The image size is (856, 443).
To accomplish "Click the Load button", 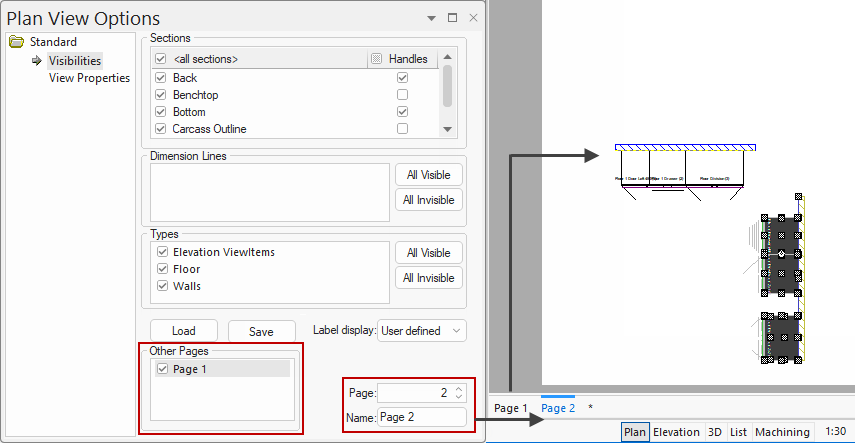I will pos(183,331).
